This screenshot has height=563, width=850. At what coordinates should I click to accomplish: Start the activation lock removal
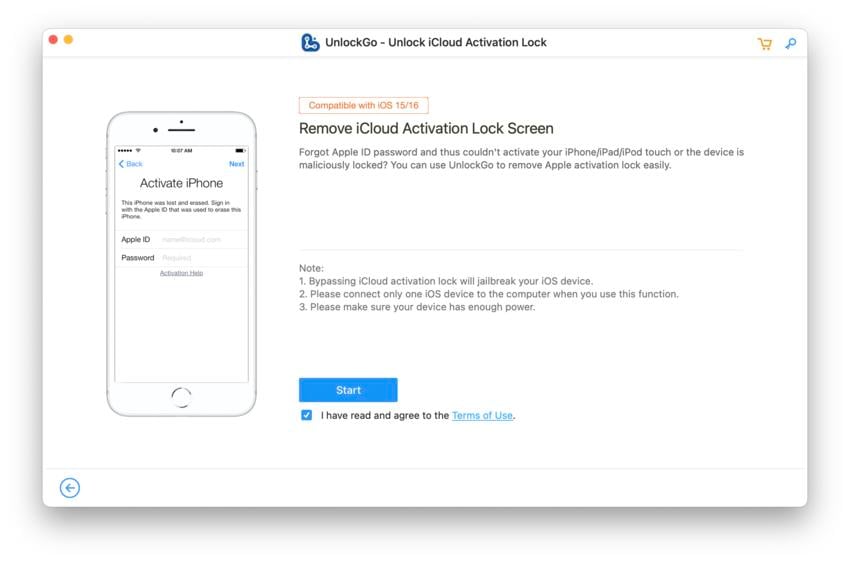[x=348, y=390]
